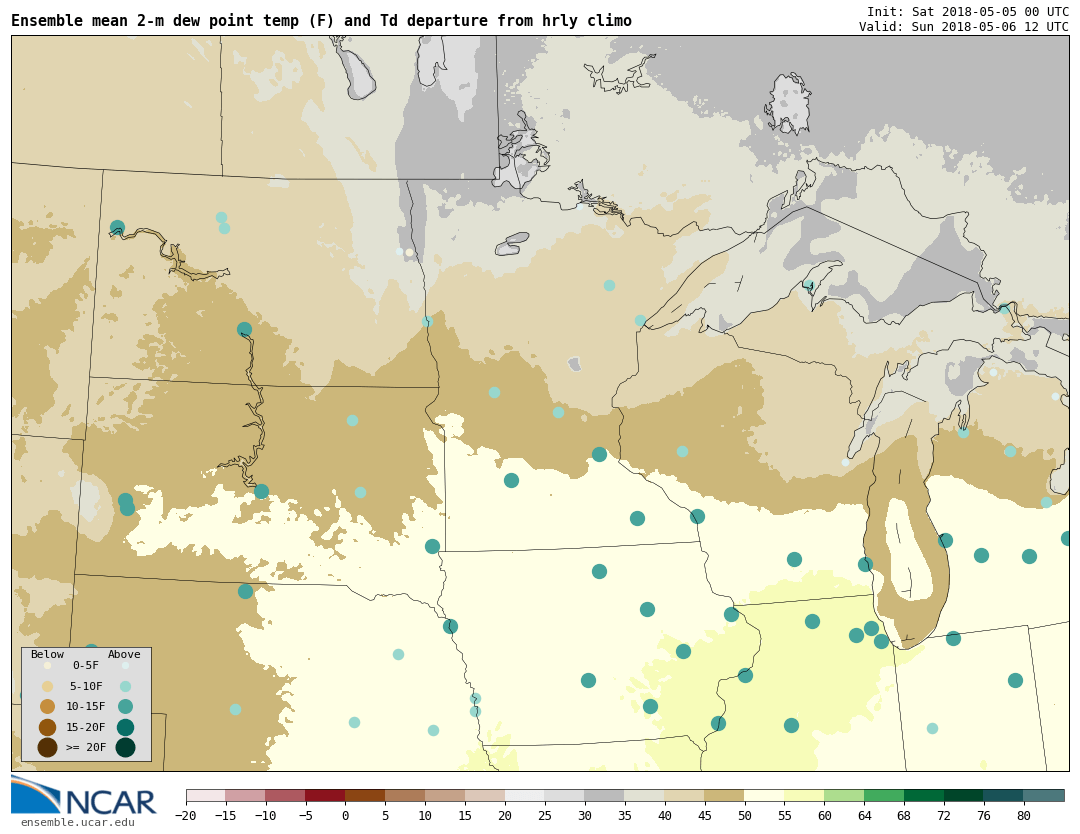Open the ensemble.ucar.edu link
The height and width of the screenshot is (834, 1080).
[77, 823]
